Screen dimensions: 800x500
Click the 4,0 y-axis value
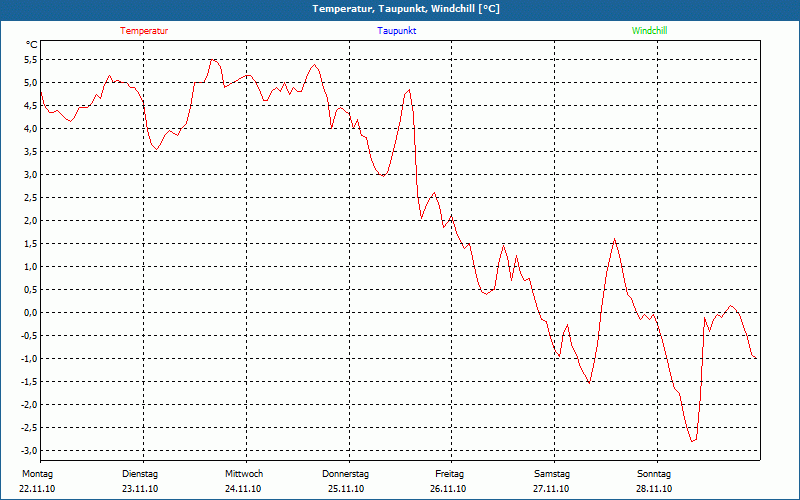(x=31, y=129)
